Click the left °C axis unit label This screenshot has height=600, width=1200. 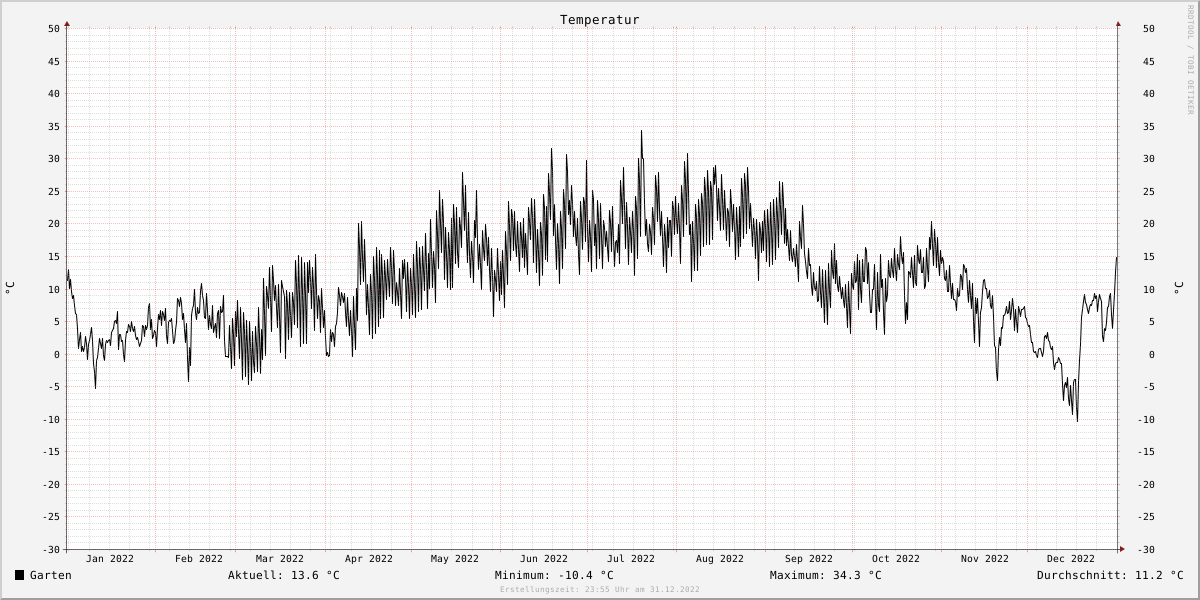click(x=10, y=287)
